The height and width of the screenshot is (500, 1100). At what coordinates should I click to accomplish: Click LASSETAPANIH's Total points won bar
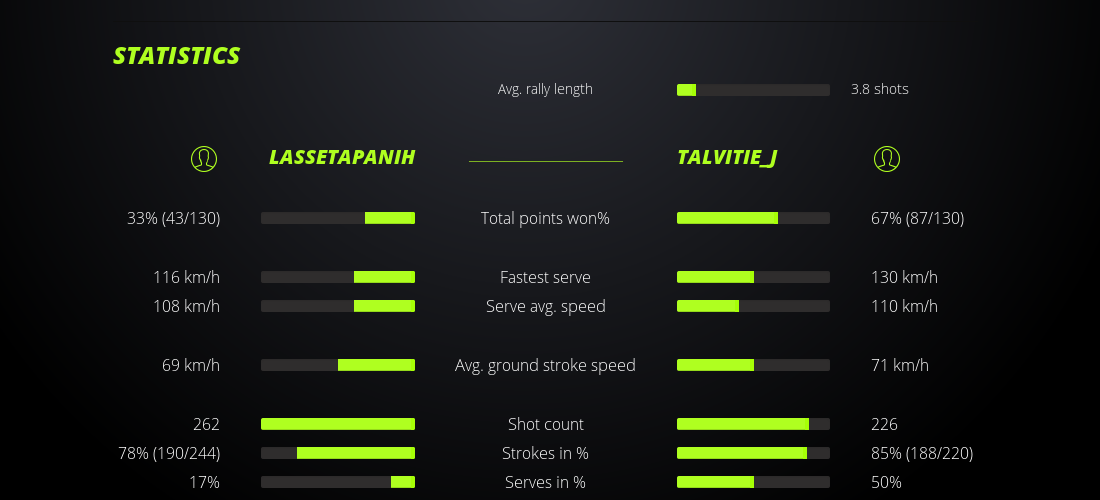[x=338, y=218]
